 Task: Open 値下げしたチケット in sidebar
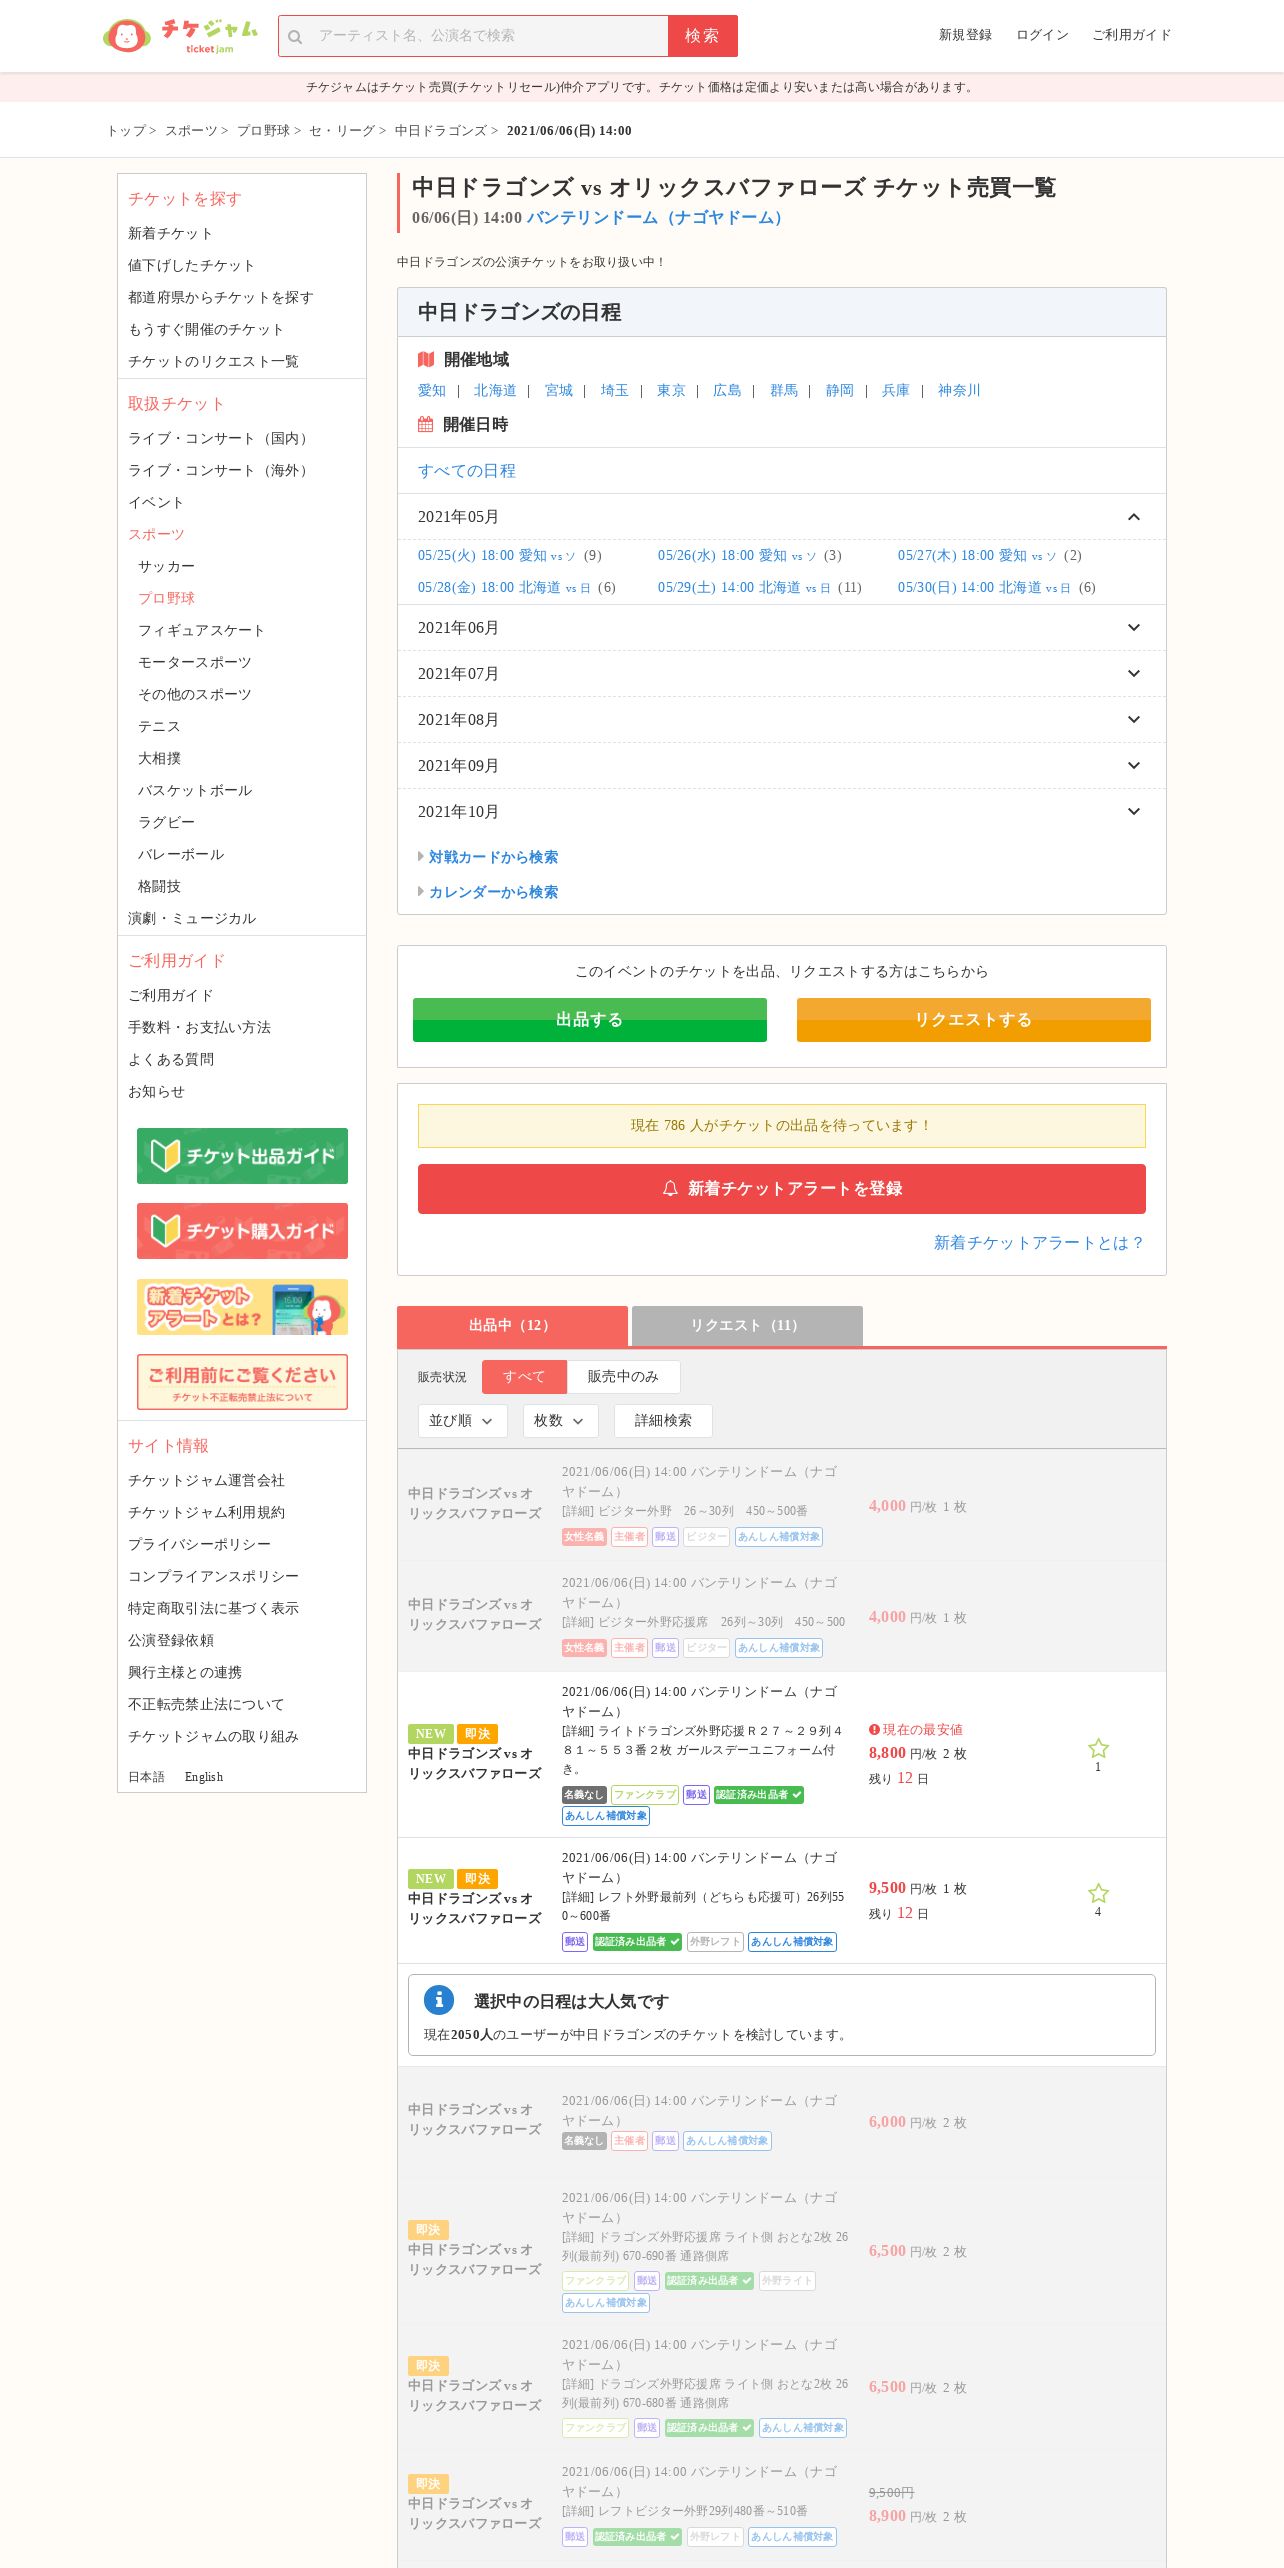(x=191, y=266)
